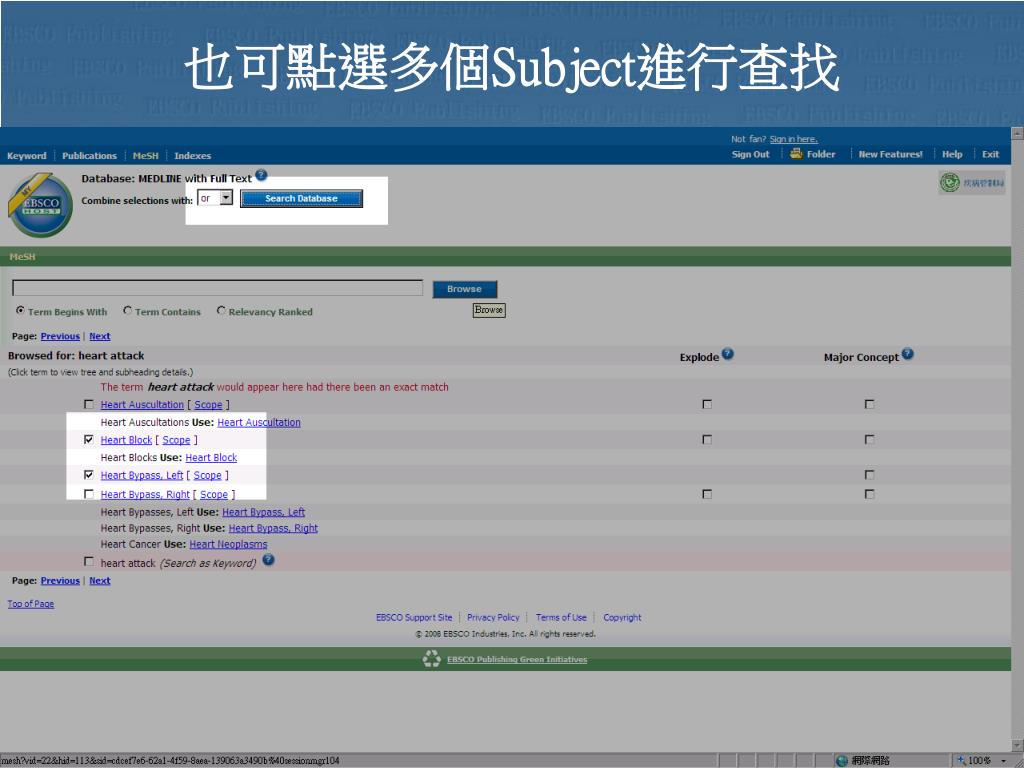This screenshot has height=768, width=1024.
Task: Go to Next page at top
Action: coord(100,336)
